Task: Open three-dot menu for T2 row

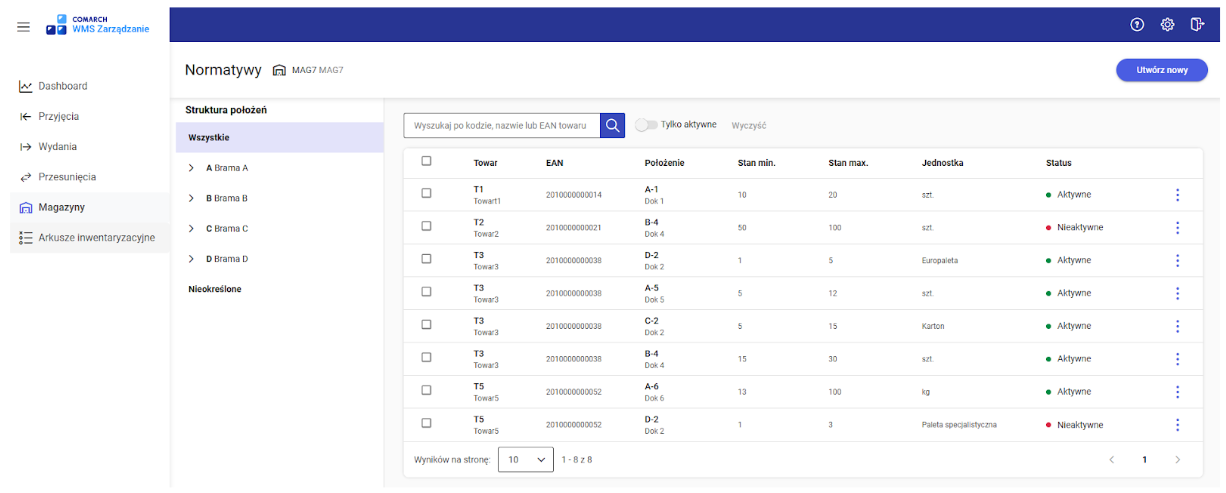Action: pos(1177,227)
